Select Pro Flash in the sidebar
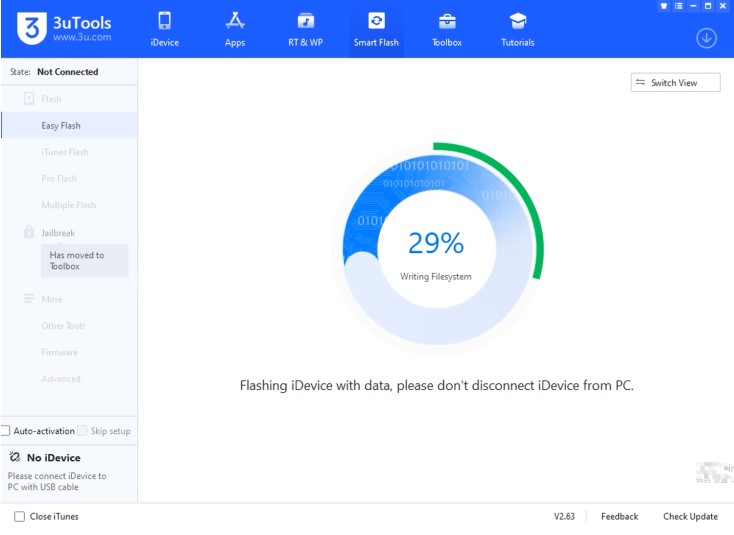Image resolution: width=734 pixels, height=535 pixels. 59,179
